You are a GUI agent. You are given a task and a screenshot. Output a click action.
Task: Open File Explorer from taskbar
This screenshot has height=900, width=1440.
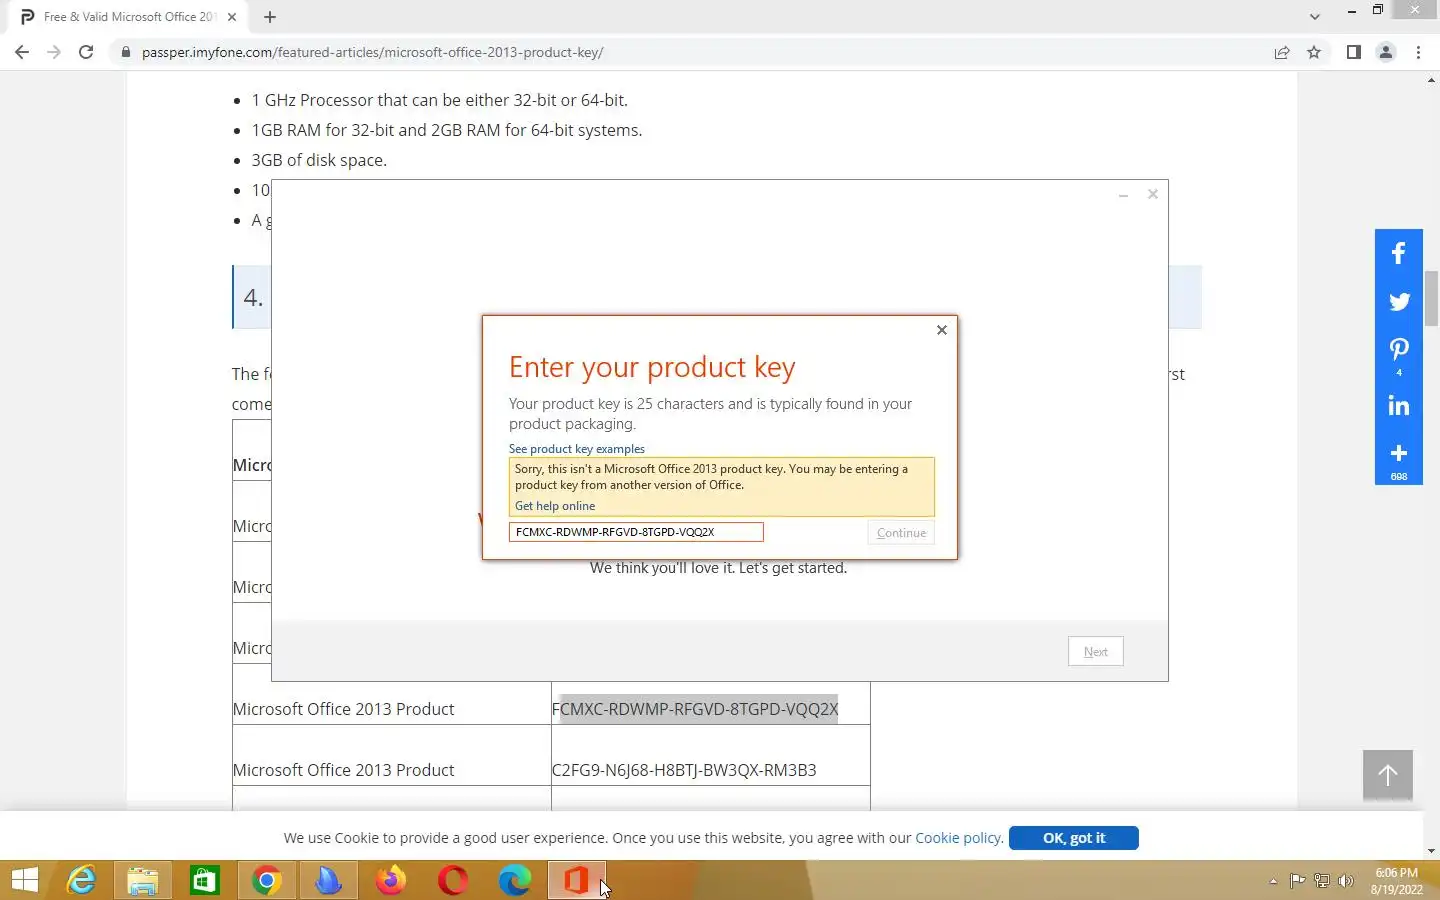coord(143,880)
